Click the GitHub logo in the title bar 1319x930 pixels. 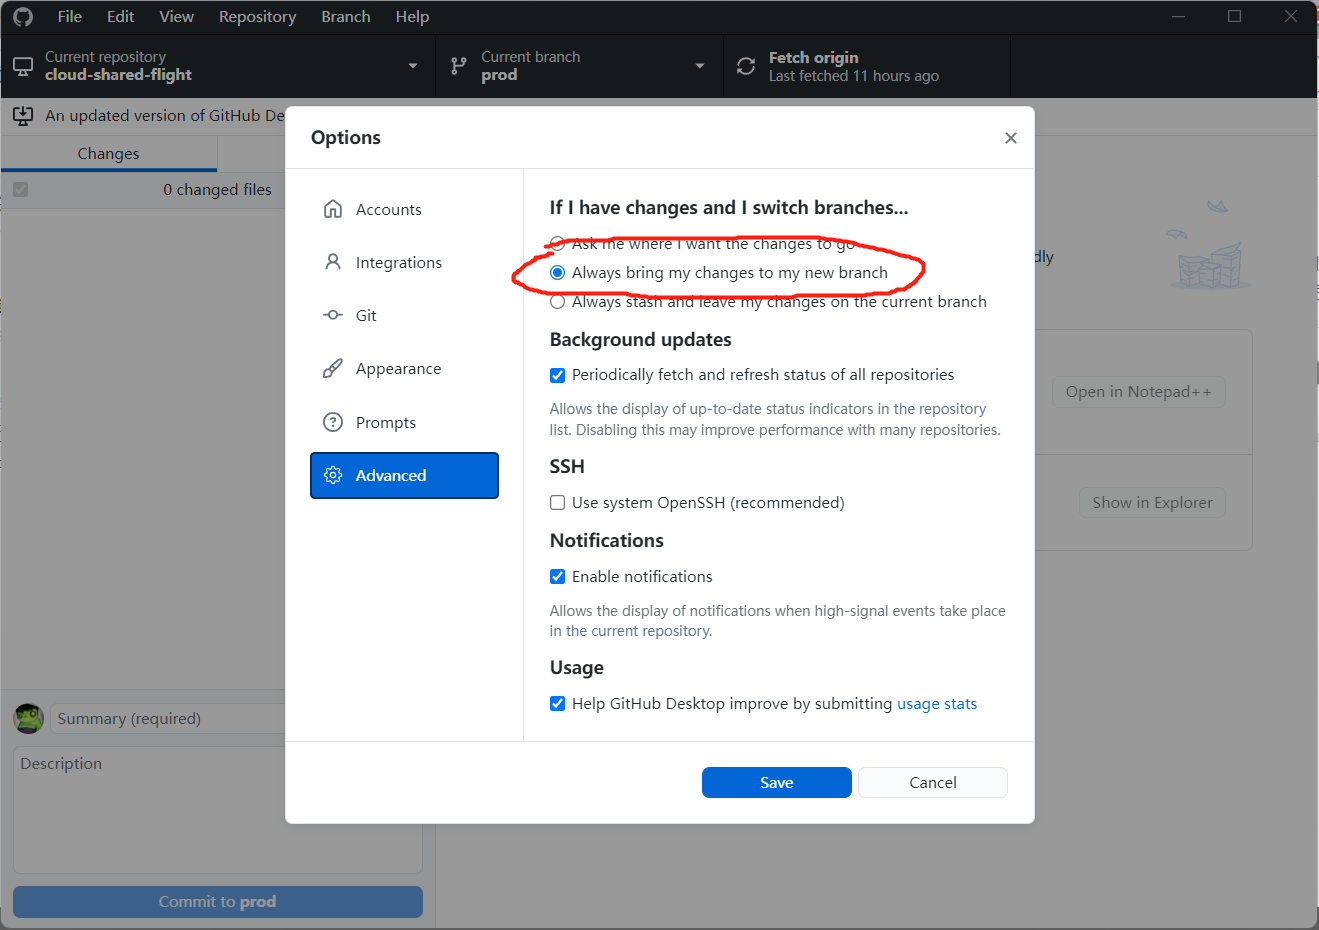[x=22, y=16]
